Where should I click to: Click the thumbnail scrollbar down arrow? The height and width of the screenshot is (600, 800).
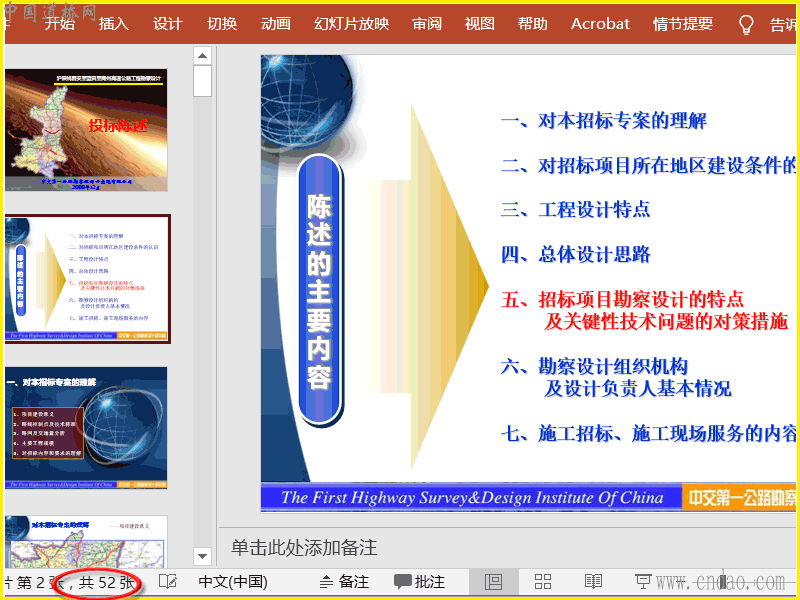pos(203,556)
